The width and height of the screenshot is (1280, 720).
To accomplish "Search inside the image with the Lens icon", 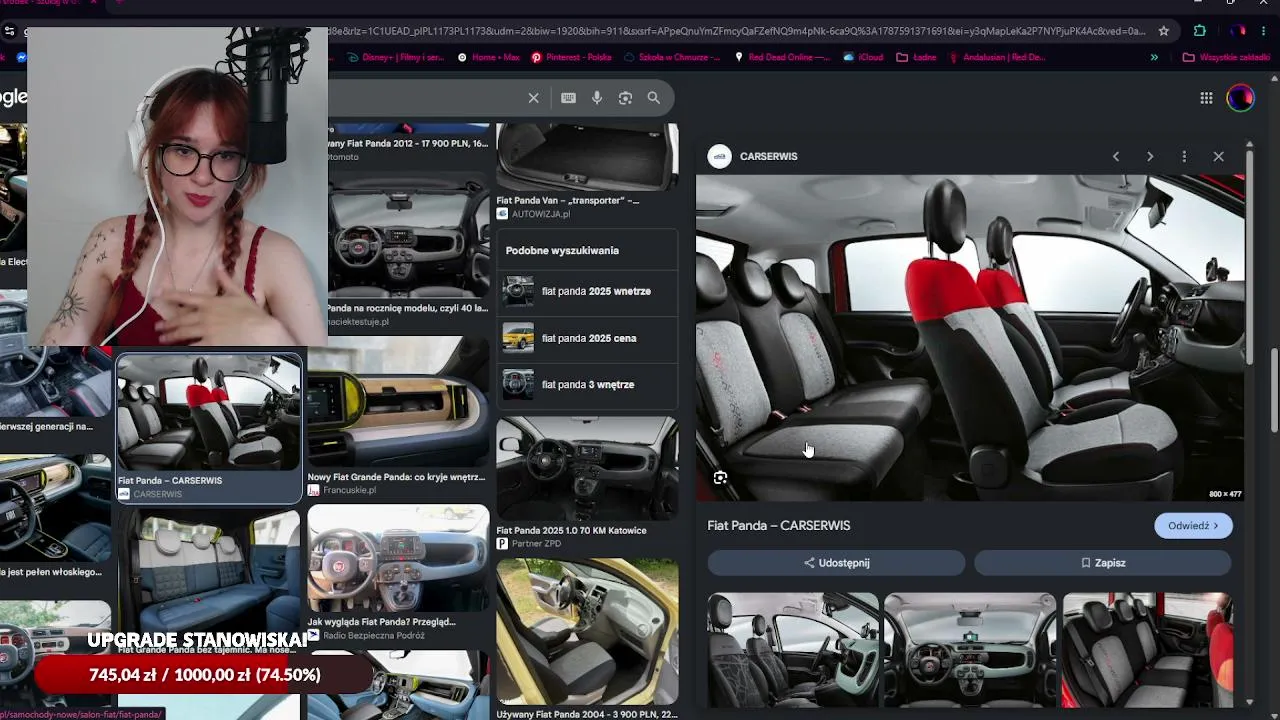I will pos(720,478).
